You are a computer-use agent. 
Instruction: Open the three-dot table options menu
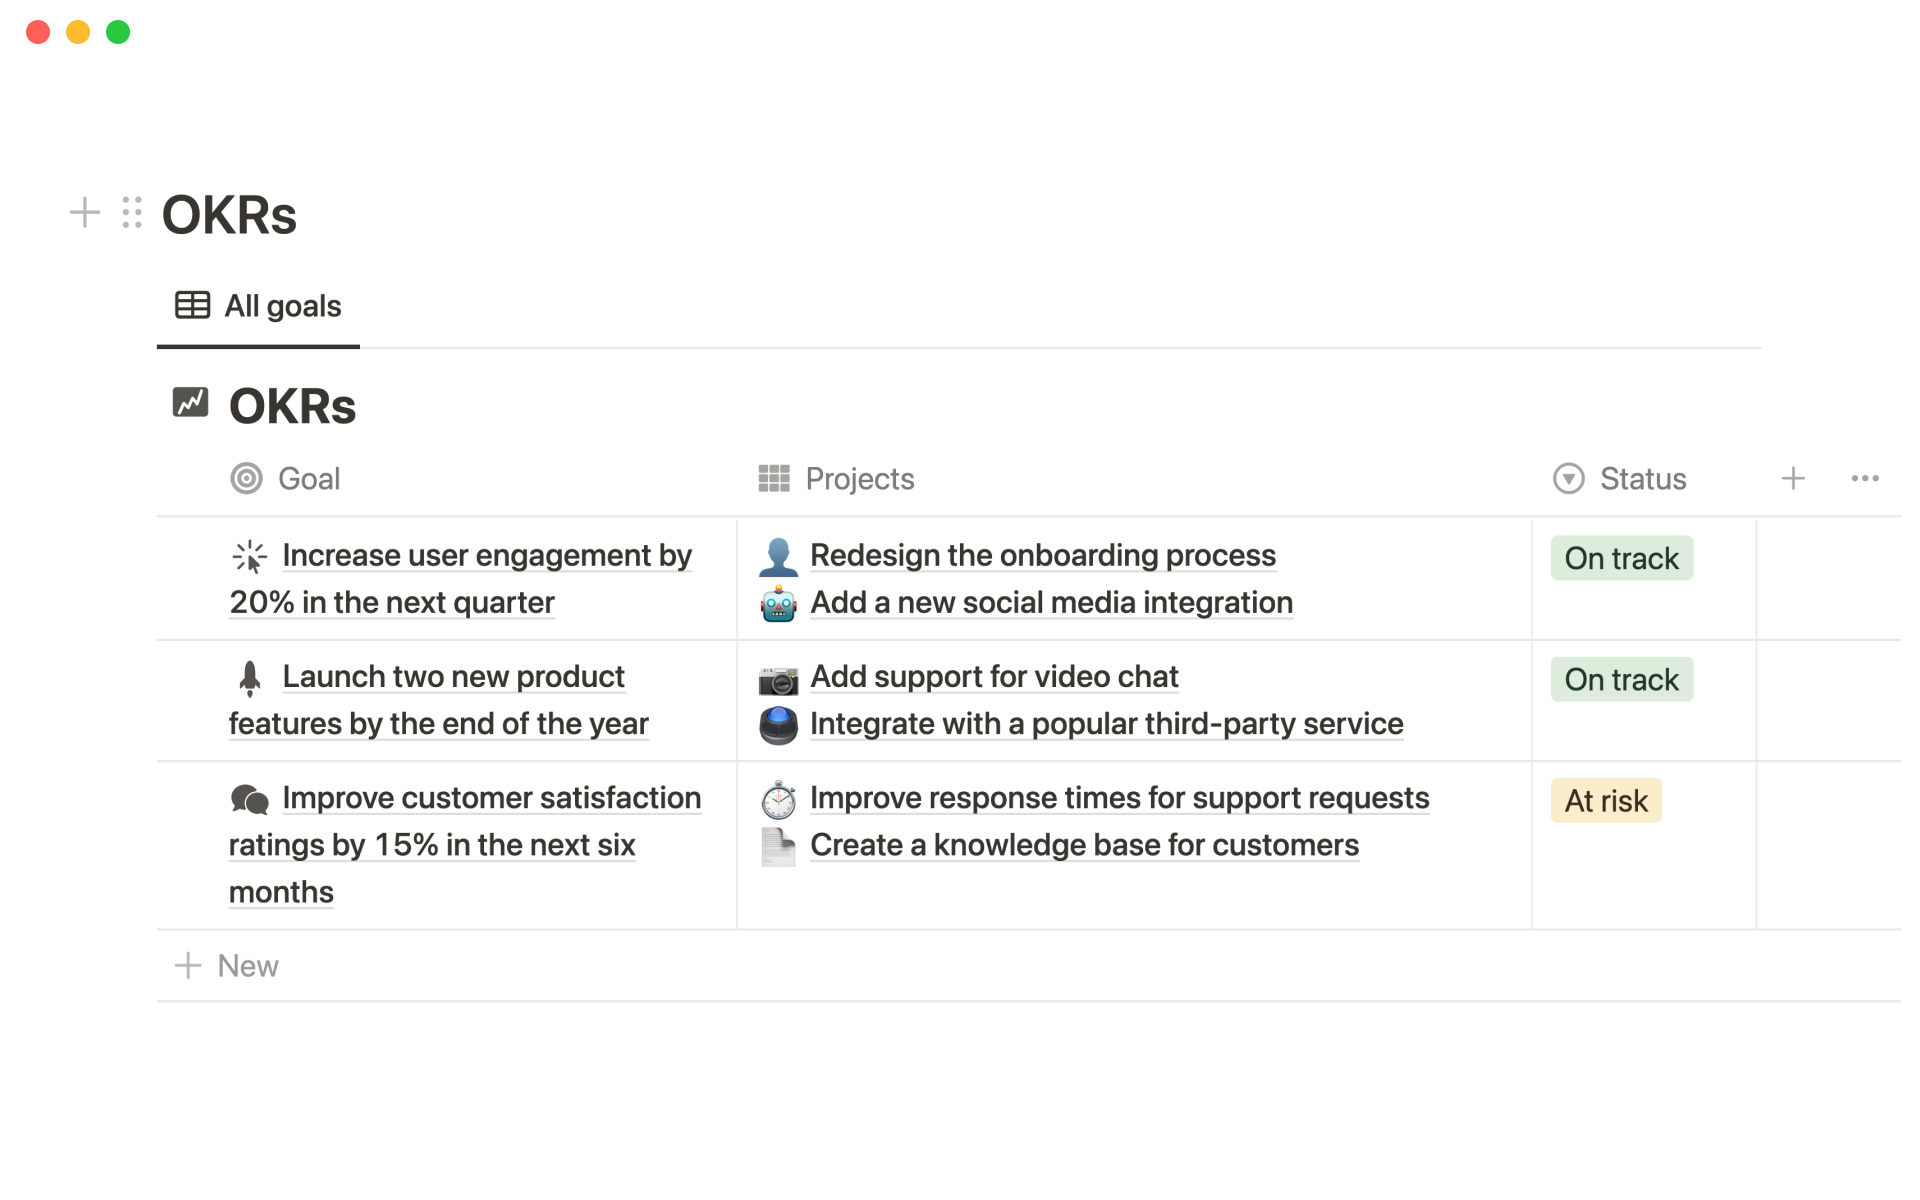pos(1864,479)
